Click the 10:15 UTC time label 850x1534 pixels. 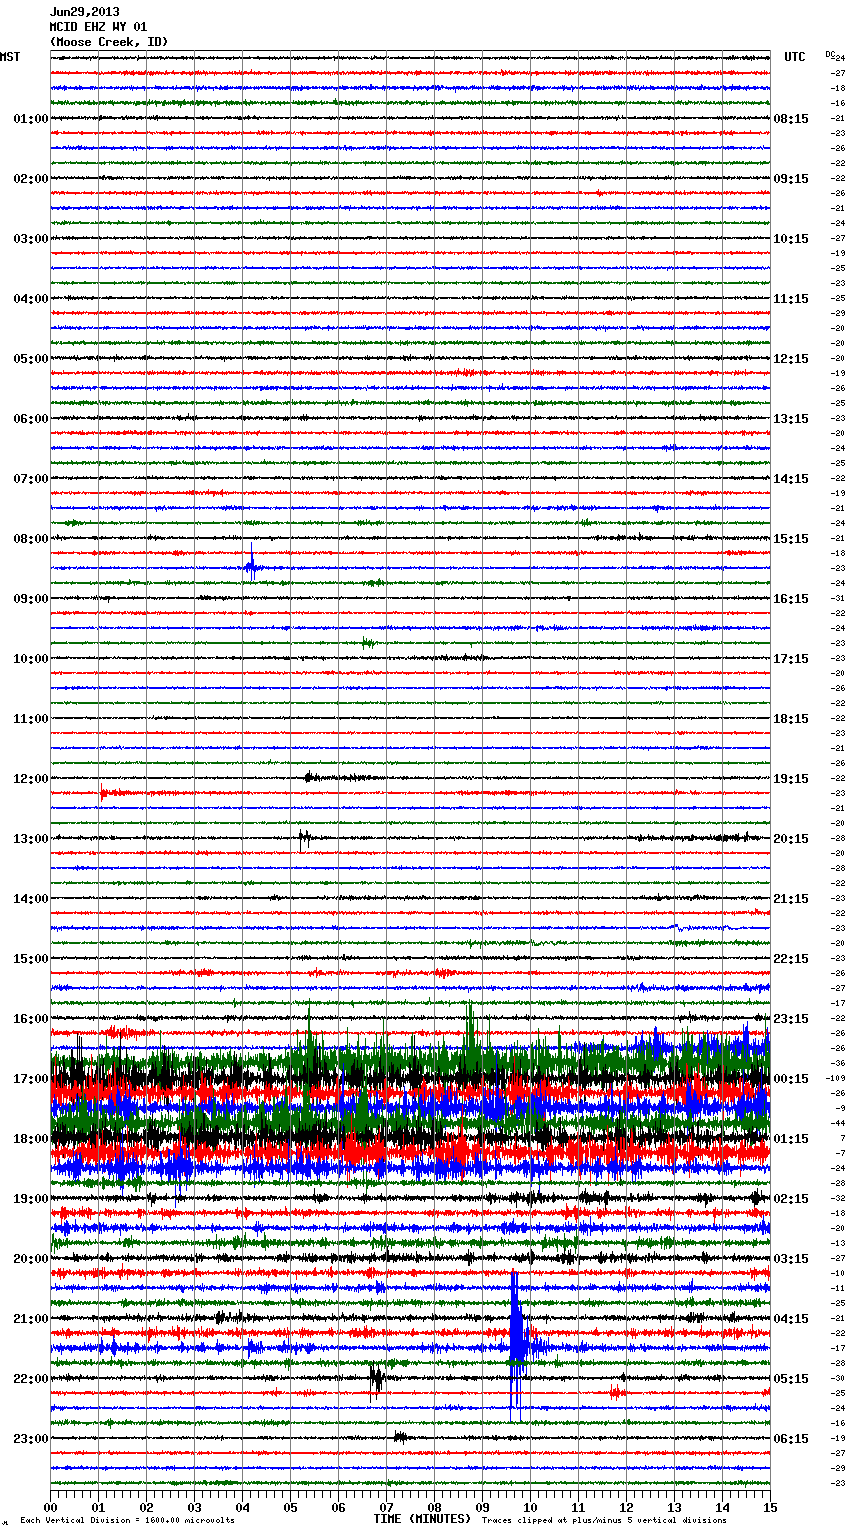791,239
